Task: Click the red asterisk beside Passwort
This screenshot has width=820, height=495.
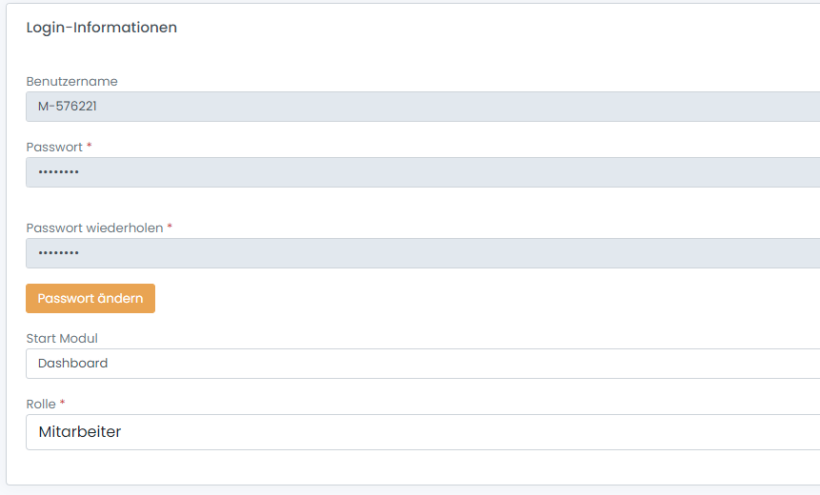Action: click(x=89, y=146)
